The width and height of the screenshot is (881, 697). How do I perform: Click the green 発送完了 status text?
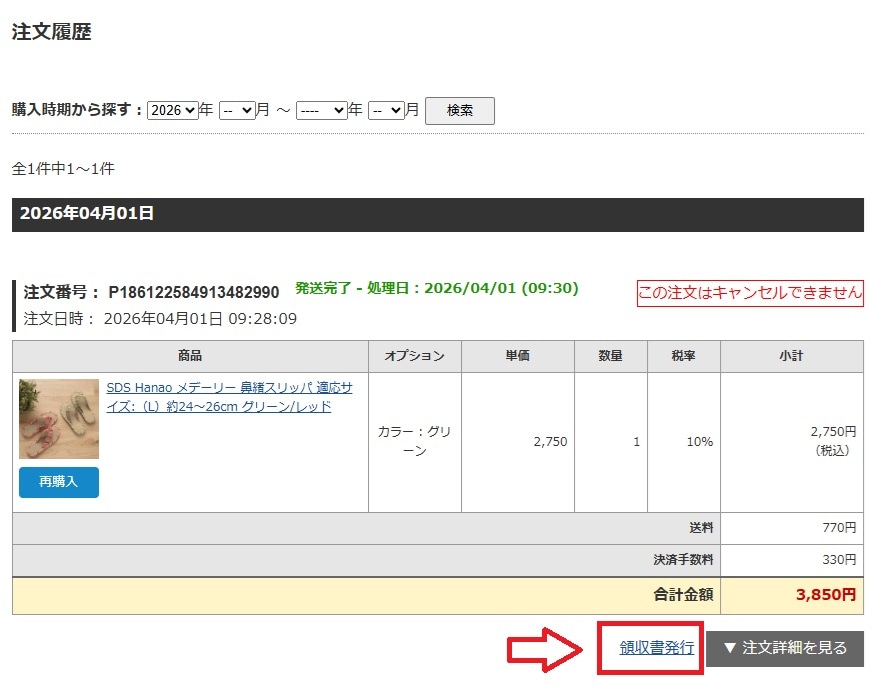pyautogui.click(x=436, y=288)
